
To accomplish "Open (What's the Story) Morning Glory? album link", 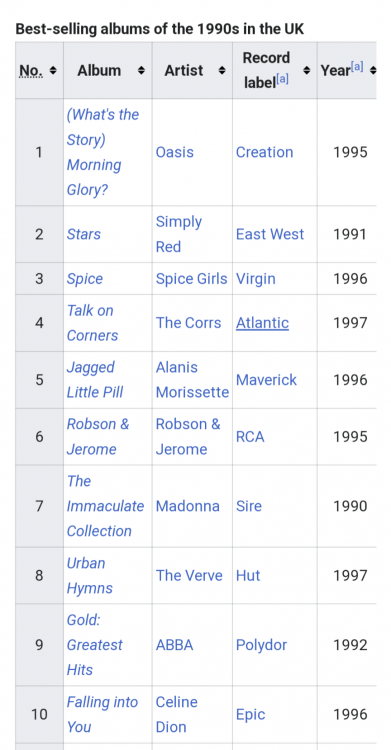I will pos(103,152).
